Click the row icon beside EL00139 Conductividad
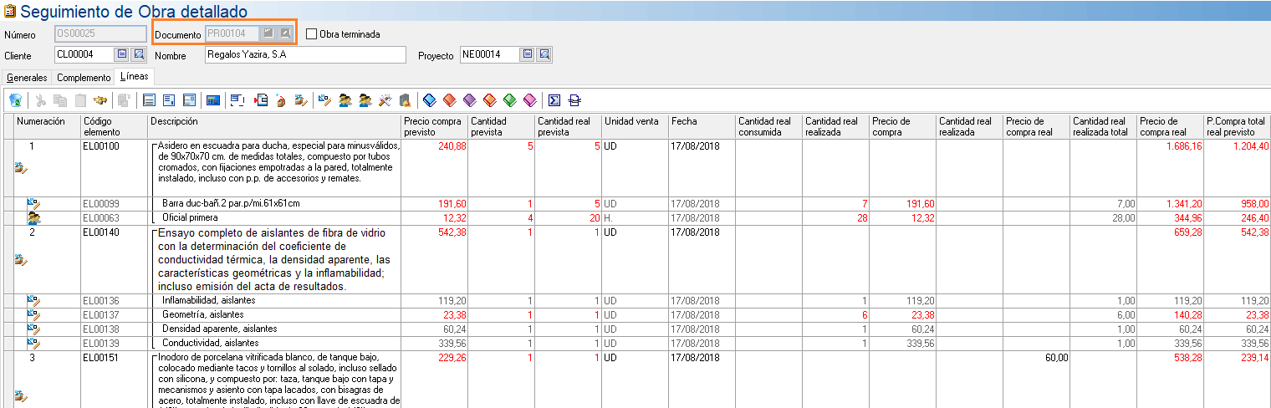 33,342
